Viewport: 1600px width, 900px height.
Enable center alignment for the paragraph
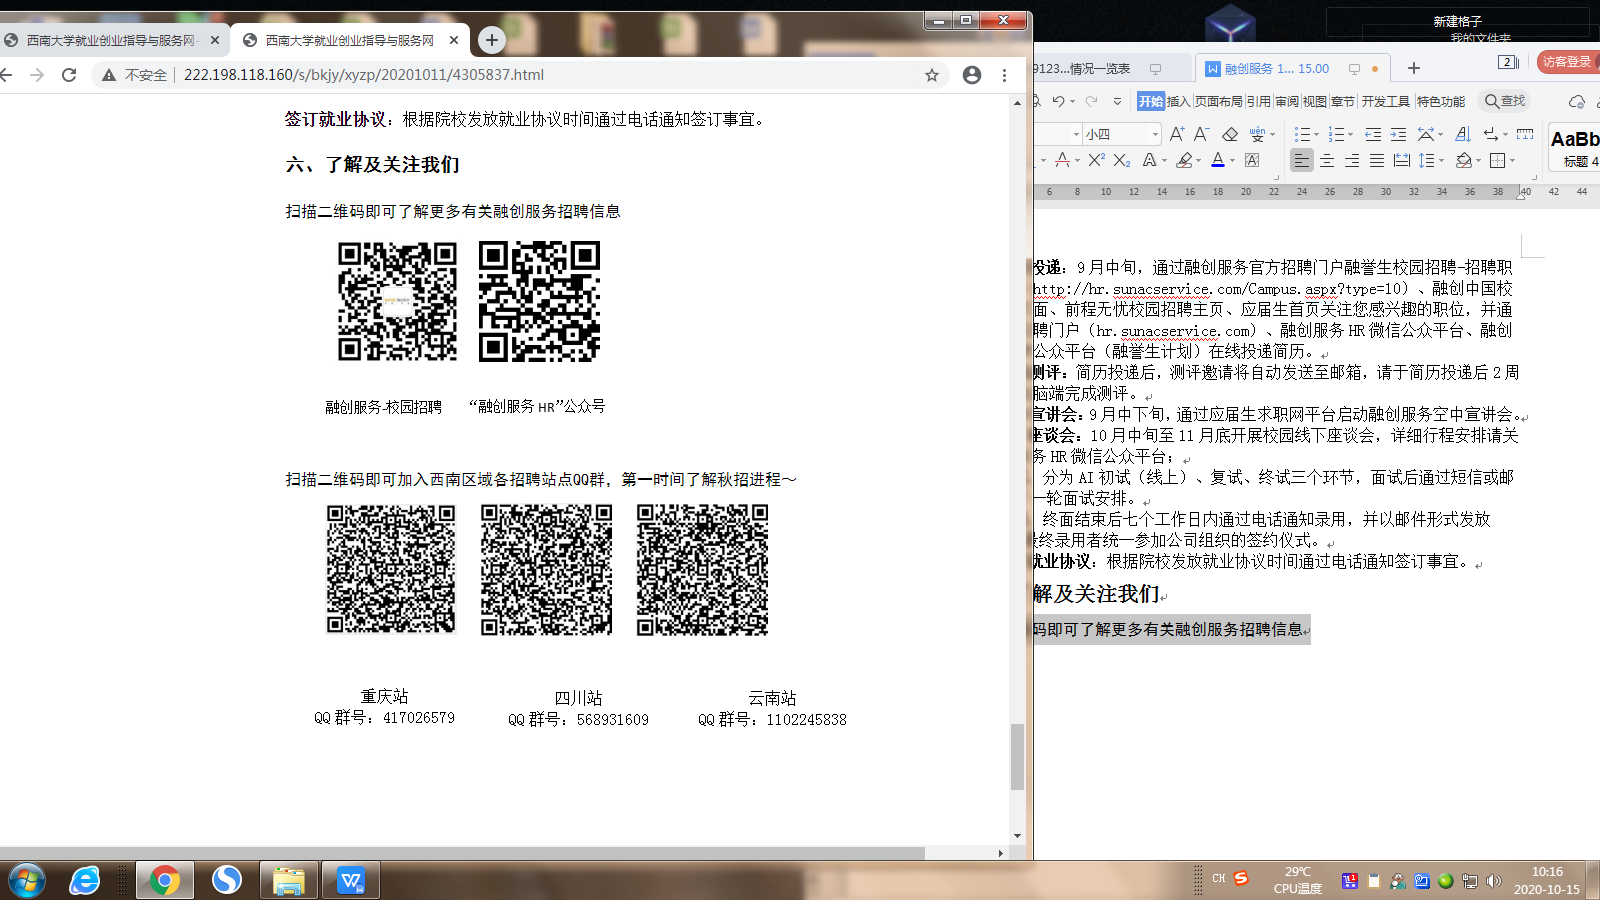click(x=1327, y=160)
